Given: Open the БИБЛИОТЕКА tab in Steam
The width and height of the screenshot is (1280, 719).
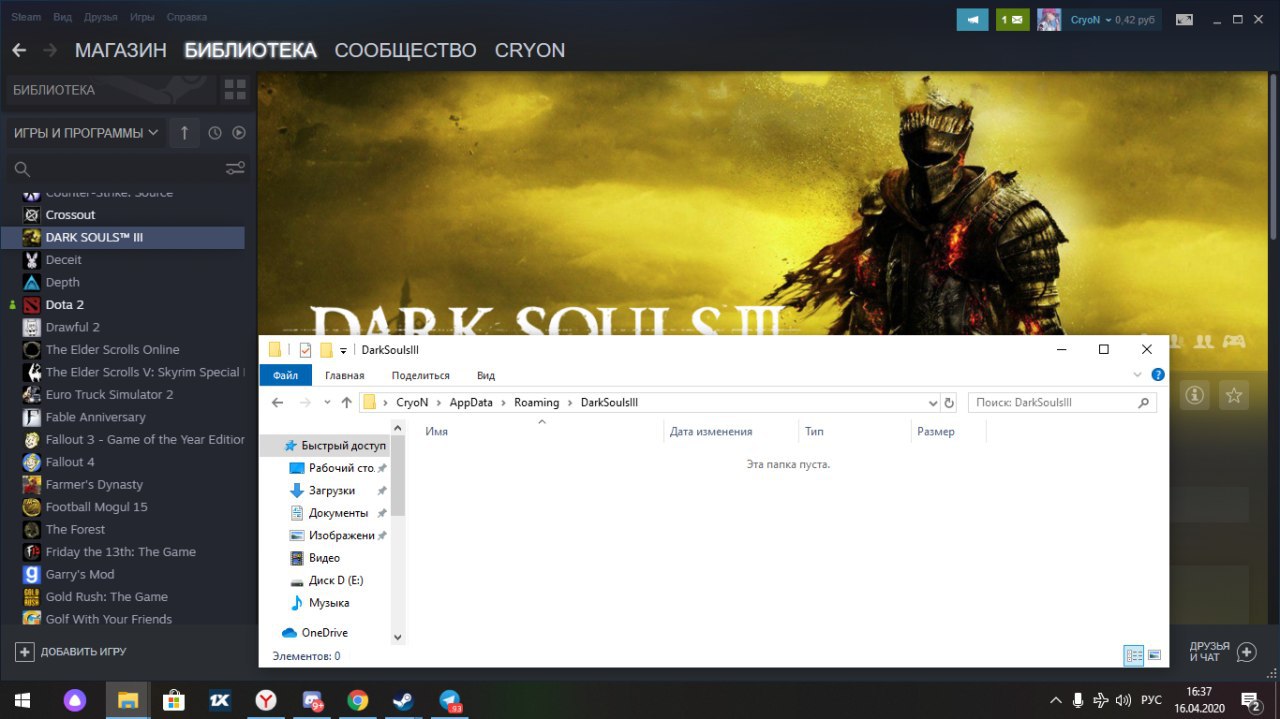Looking at the screenshot, I should [250, 50].
